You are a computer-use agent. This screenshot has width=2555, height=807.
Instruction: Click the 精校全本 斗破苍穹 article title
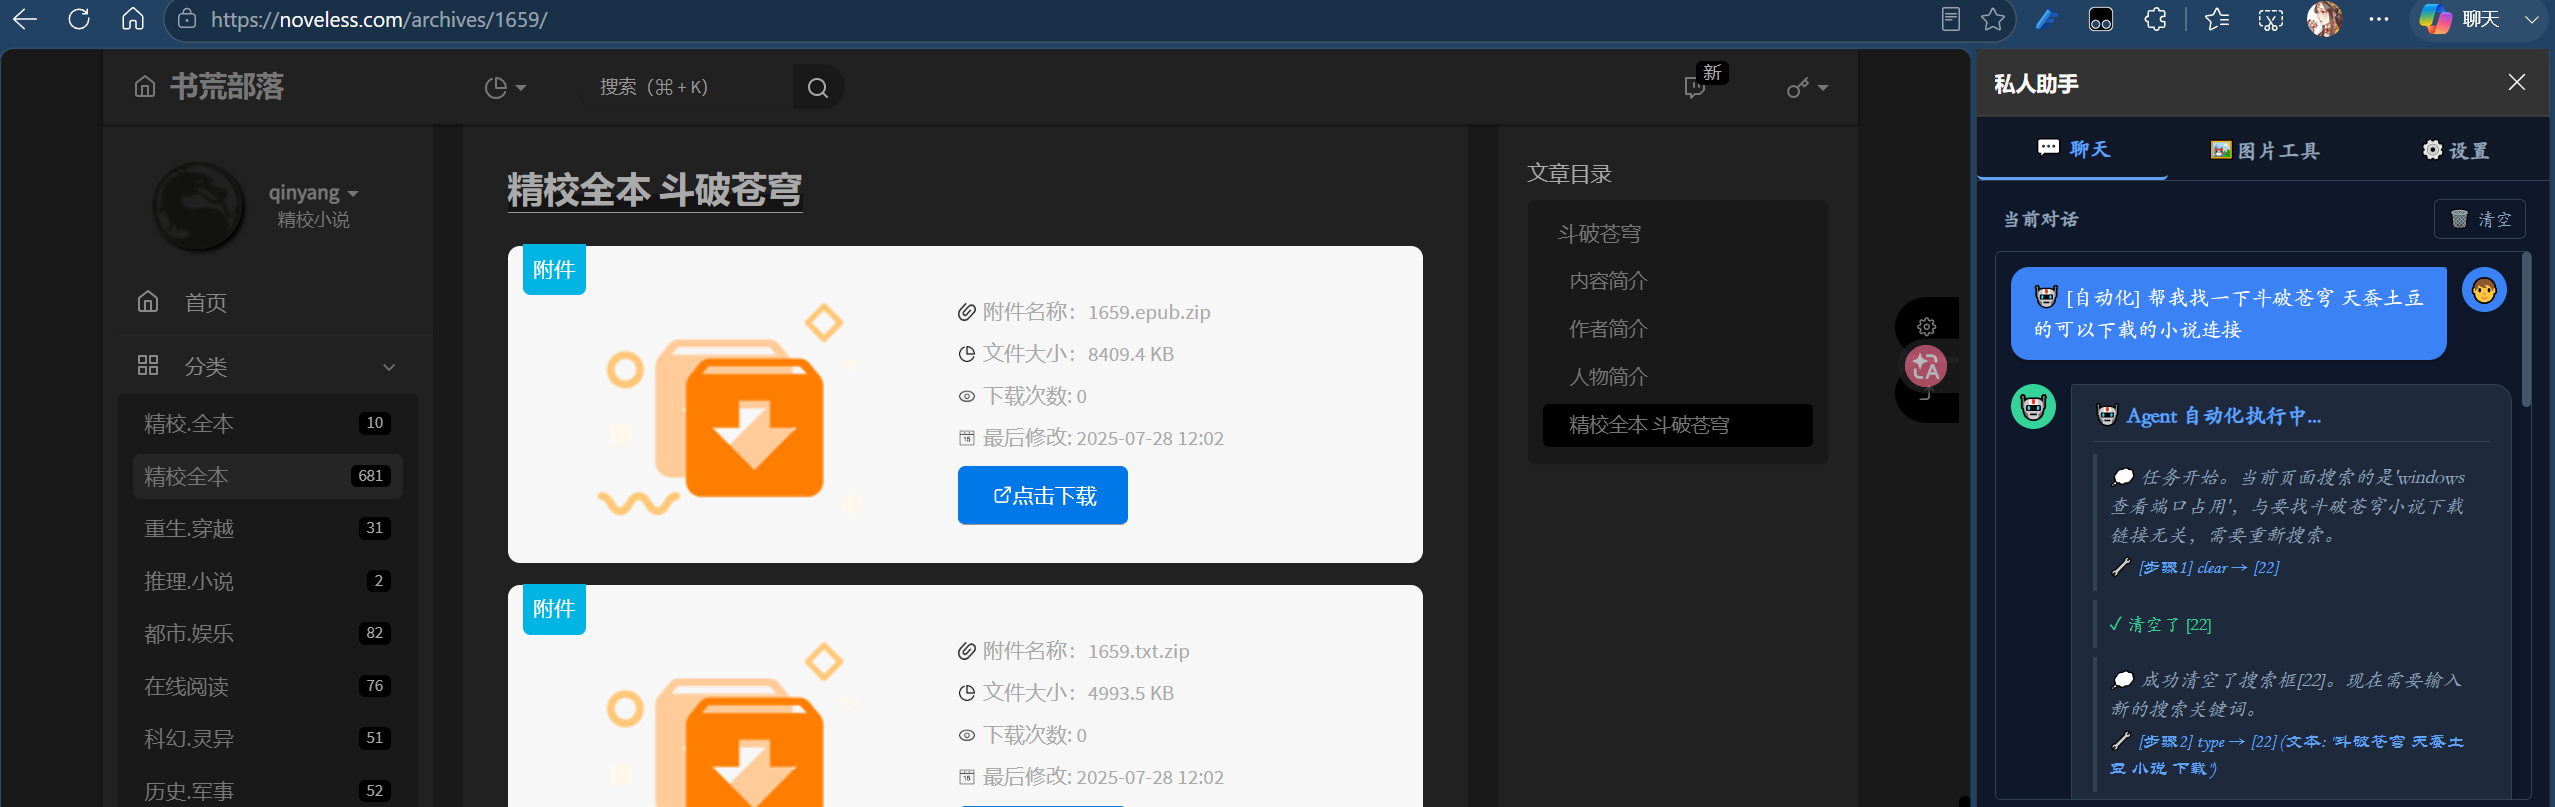[x=654, y=190]
